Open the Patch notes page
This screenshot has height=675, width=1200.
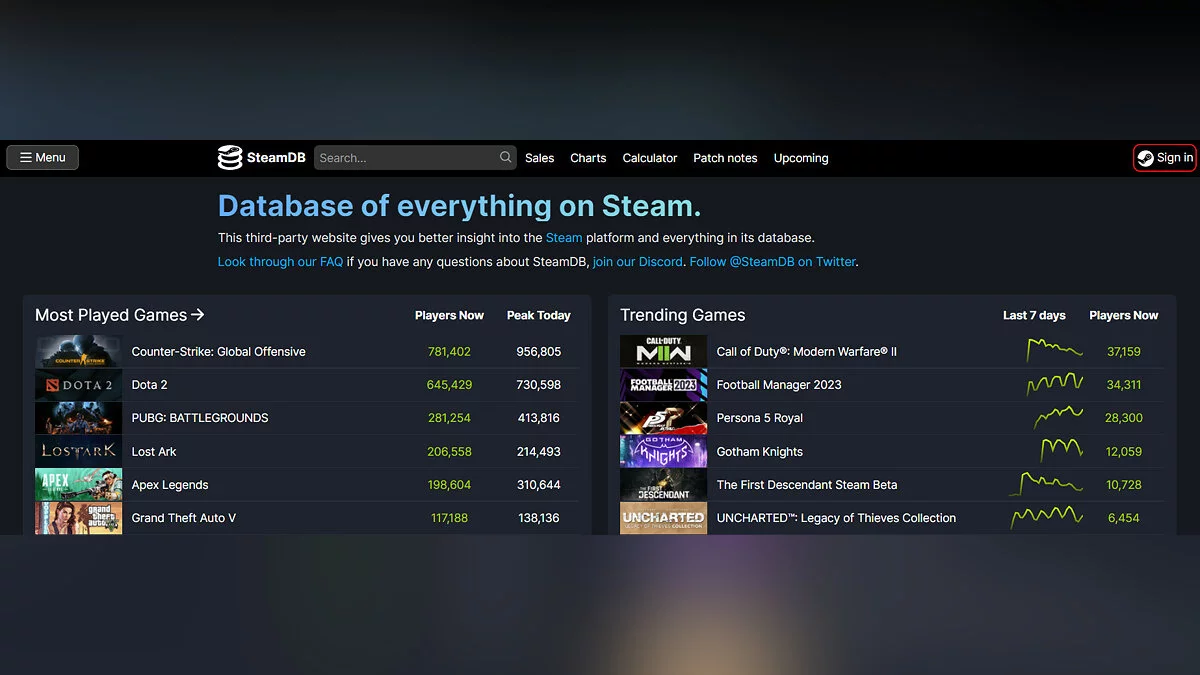click(725, 158)
